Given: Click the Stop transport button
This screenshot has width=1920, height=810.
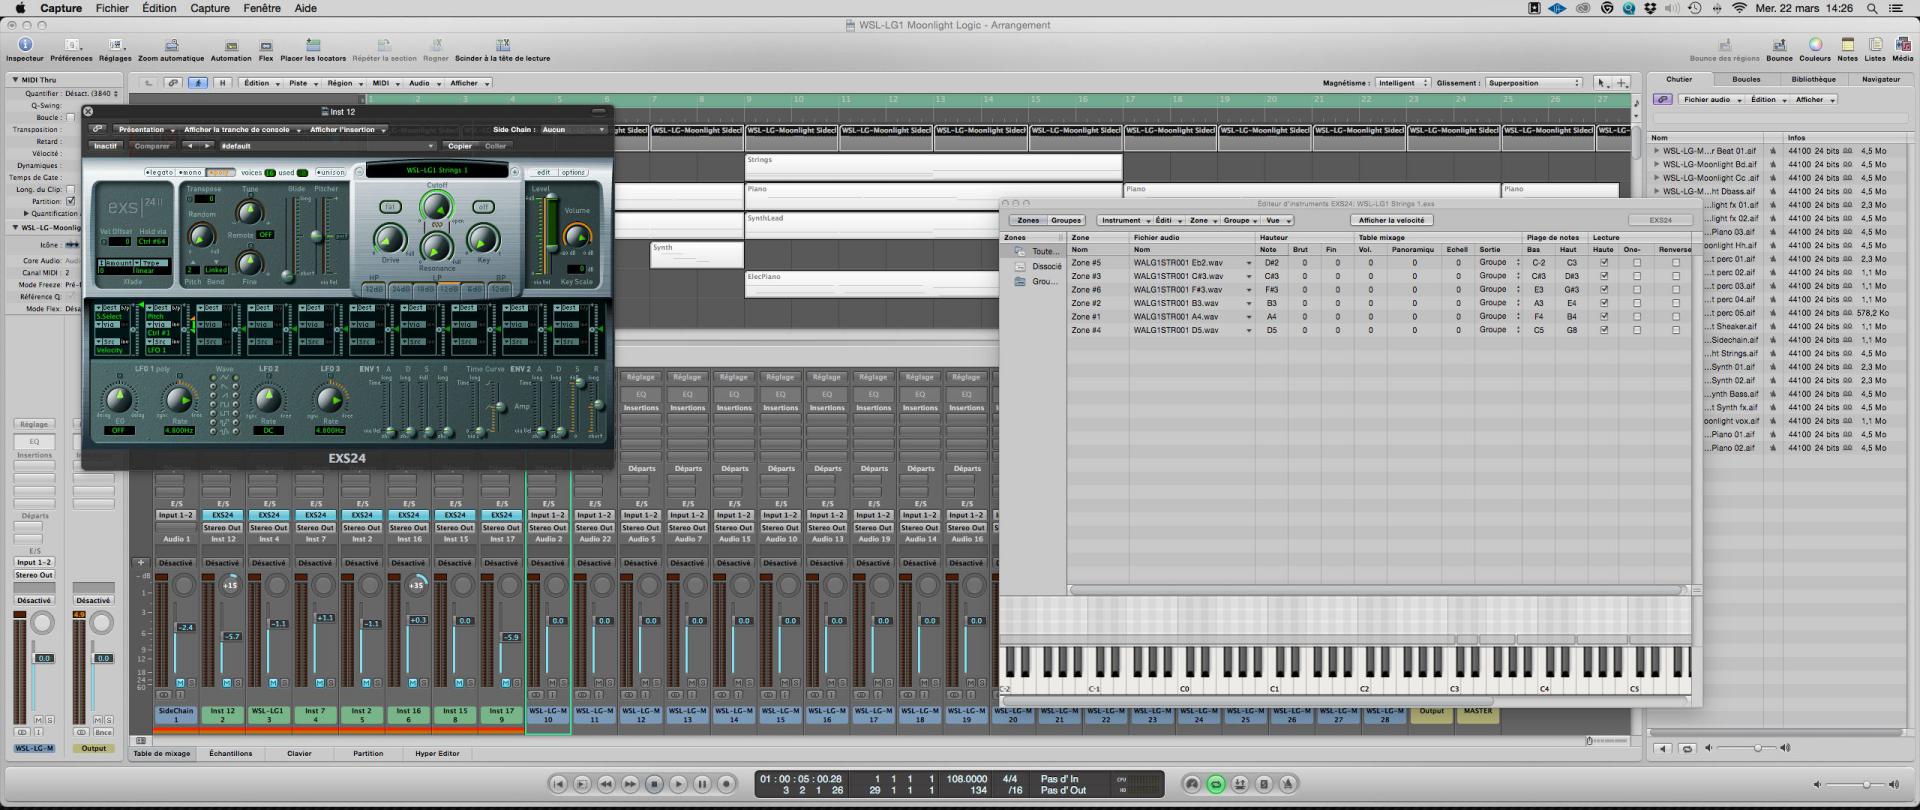Looking at the screenshot, I should (x=654, y=785).
